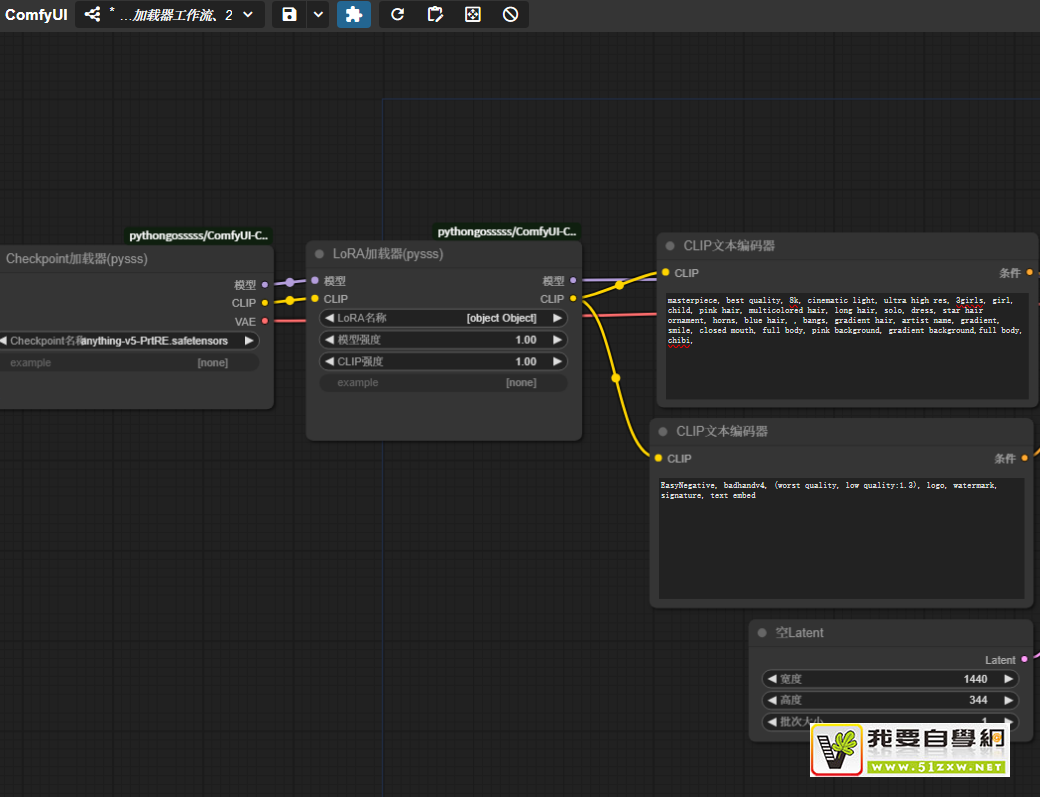Click into the negative prompt text box
1040x797 pixels.
tap(840, 540)
